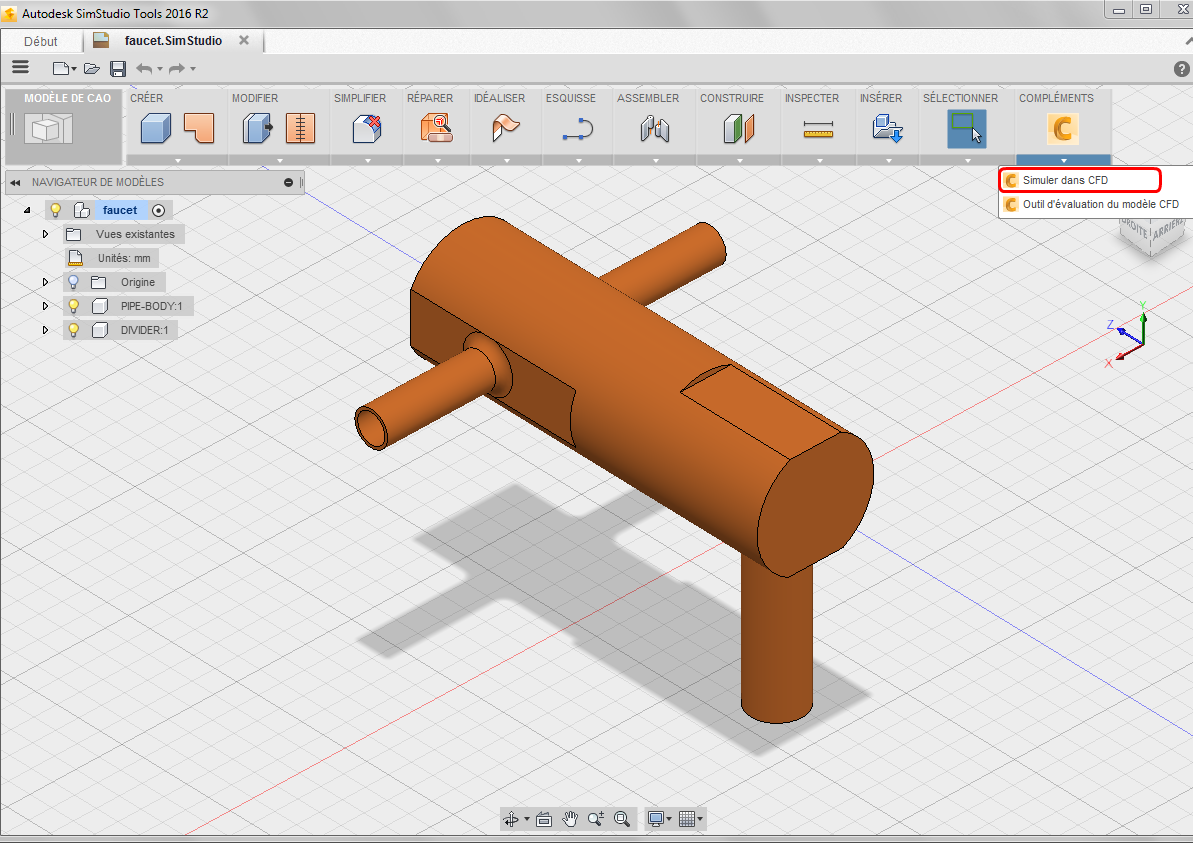1193x843 pixels.
Task: Choose Simuler dans CFD menu entry
Action: pyautogui.click(x=1080, y=180)
